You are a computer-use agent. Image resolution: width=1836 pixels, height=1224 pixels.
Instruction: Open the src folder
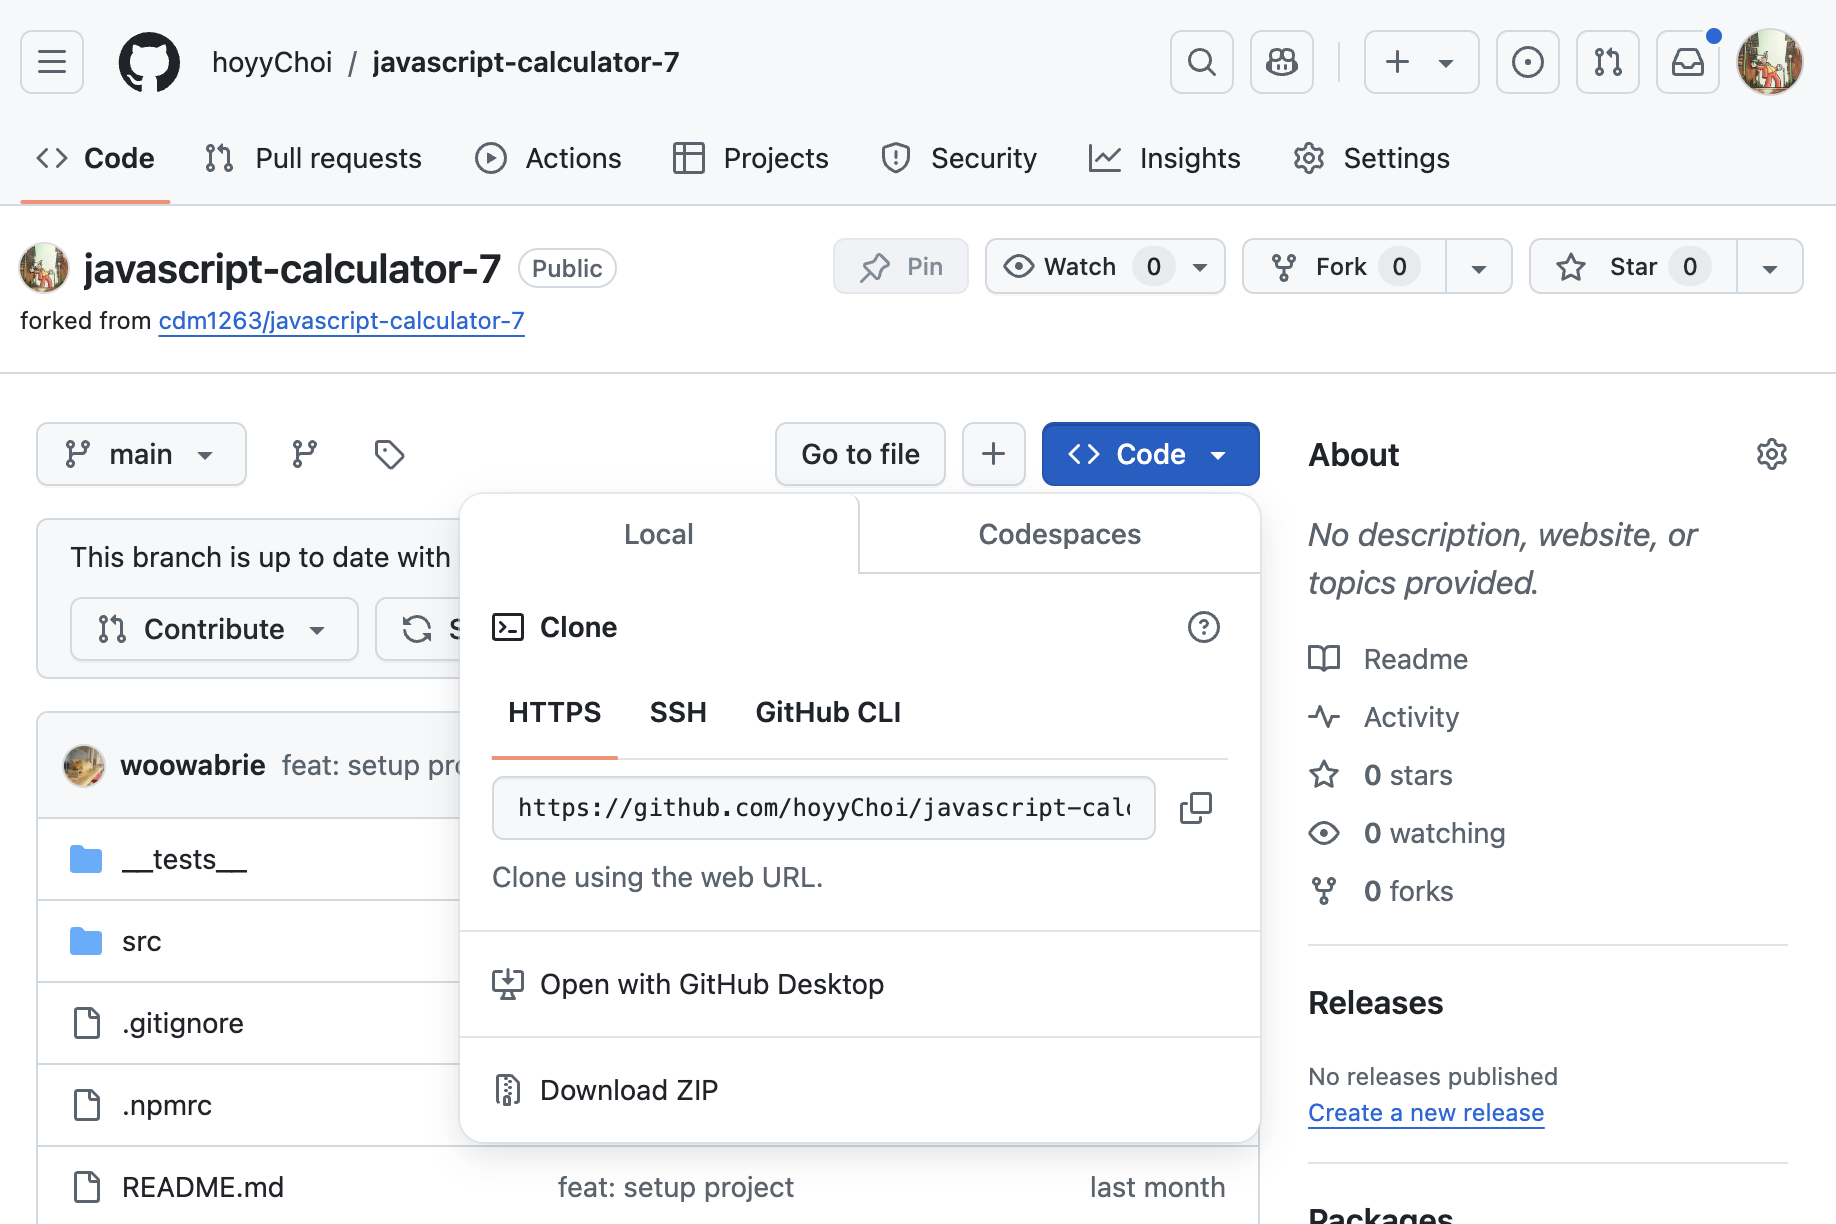(142, 941)
